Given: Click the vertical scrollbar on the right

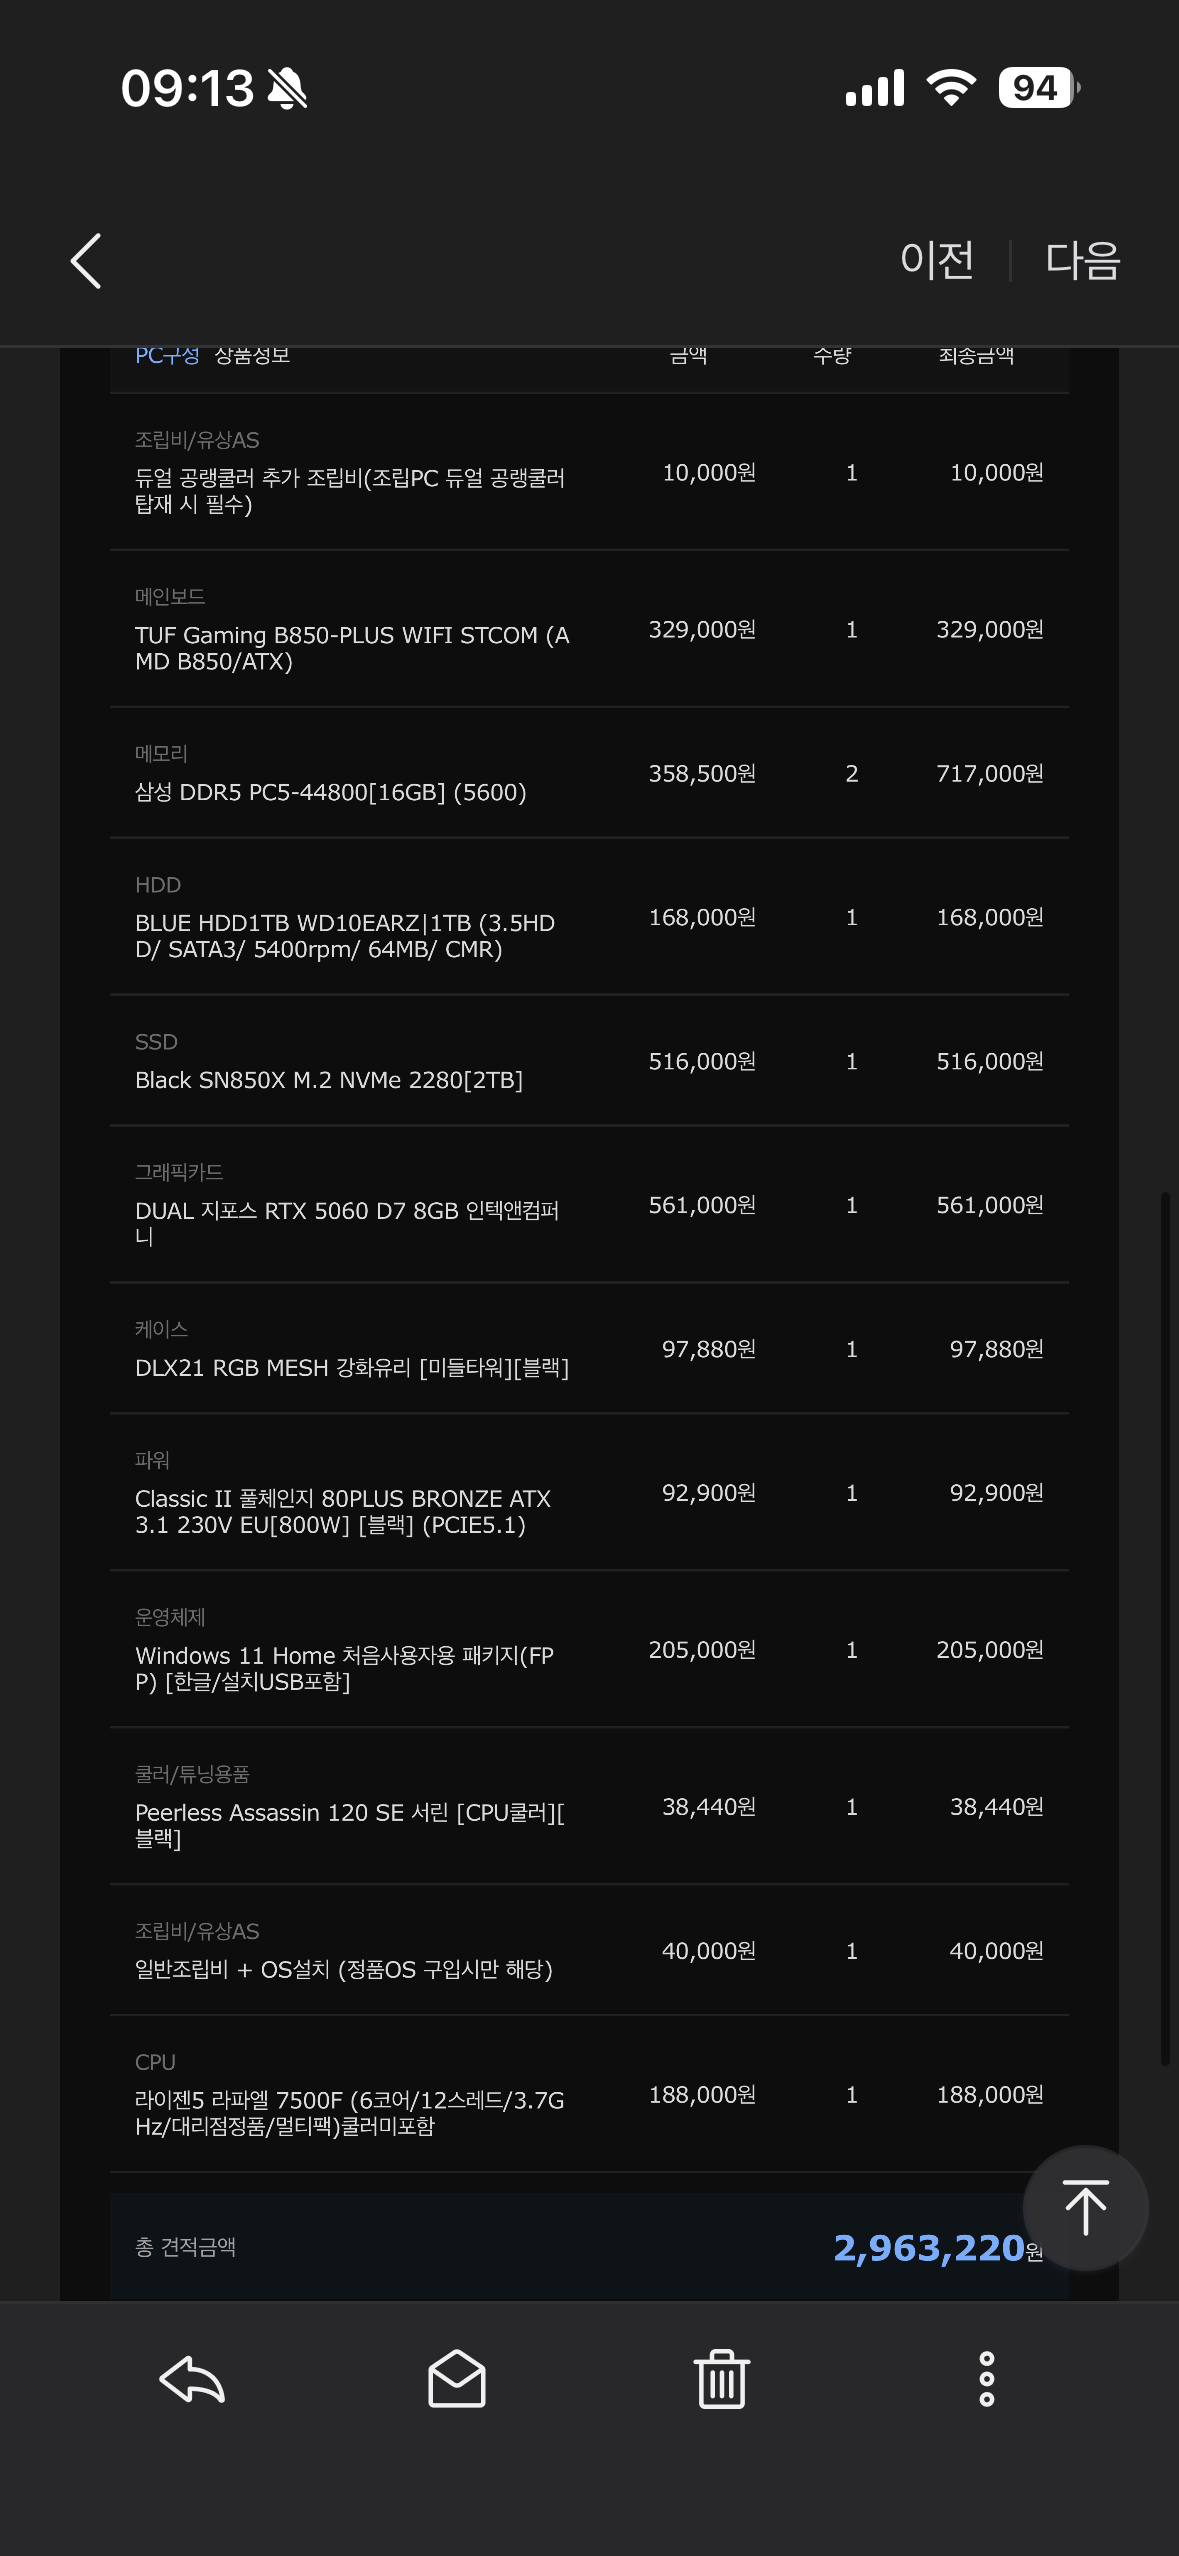Looking at the screenshot, I should 1164,1628.
